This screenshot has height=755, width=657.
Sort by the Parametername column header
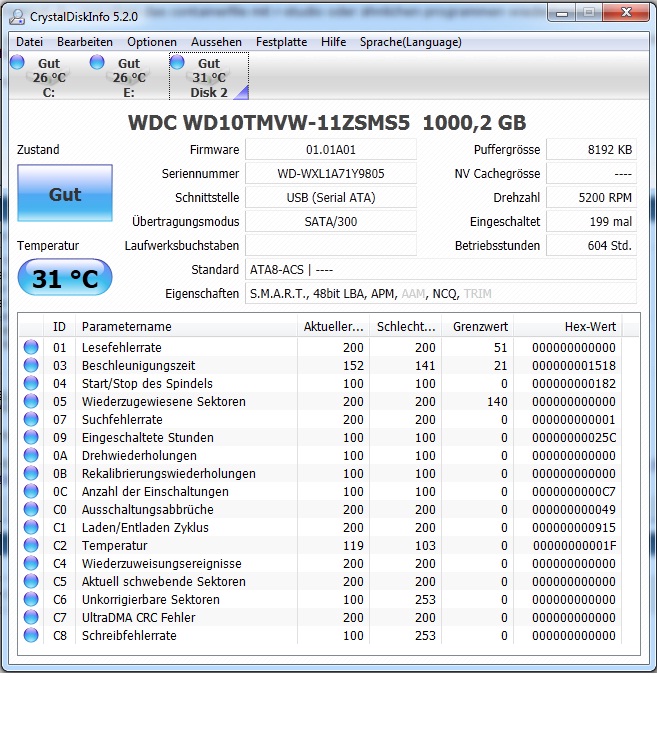coord(186,326)
